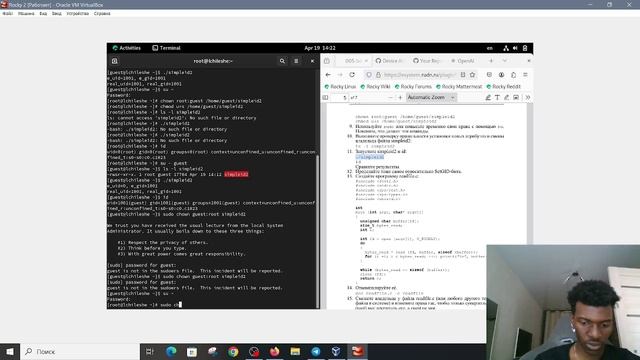Go back with Firefox back arrow
This screenshot has width=640, height=360.
click(328, 75)
